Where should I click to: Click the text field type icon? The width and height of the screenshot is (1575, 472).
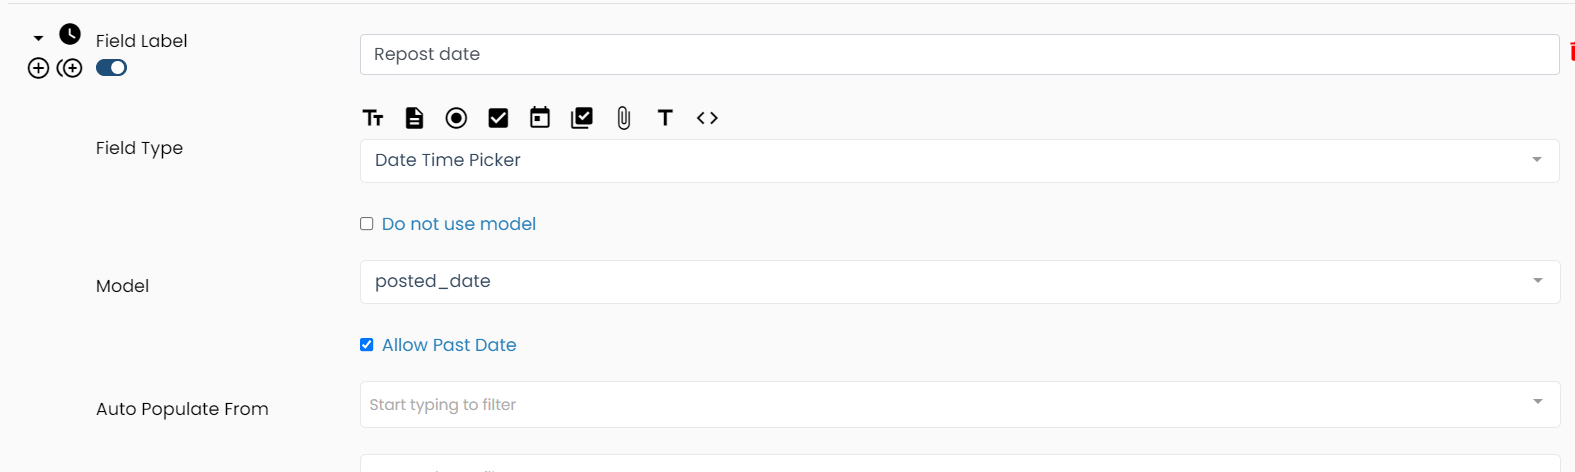click(x=373, y=118)
